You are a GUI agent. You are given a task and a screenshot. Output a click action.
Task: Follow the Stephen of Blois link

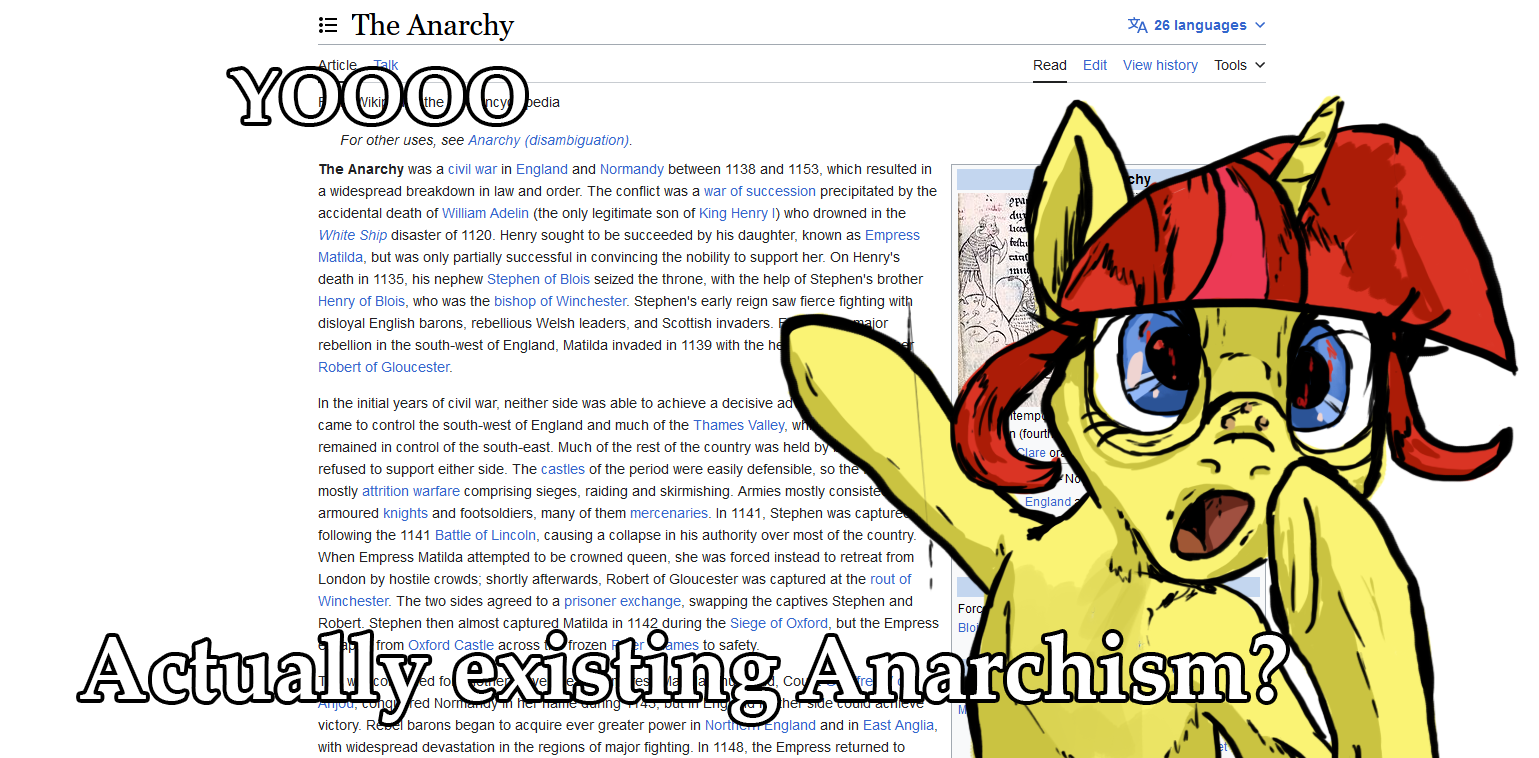538,279
